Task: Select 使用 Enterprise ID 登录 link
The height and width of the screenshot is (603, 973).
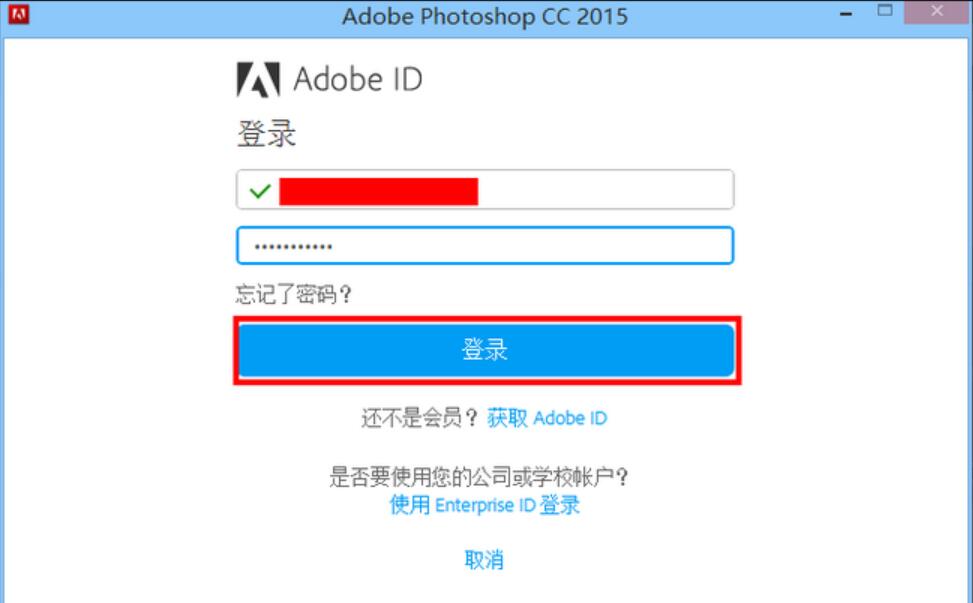Action: click(485, 505)
